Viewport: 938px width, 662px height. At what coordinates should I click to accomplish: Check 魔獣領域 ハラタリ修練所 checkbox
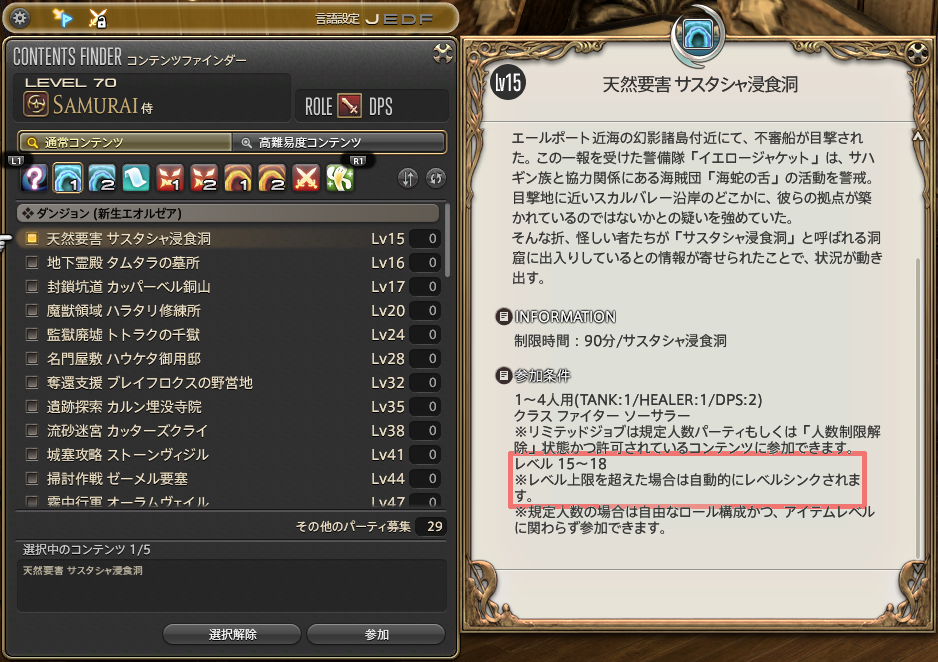coord(32,310)
